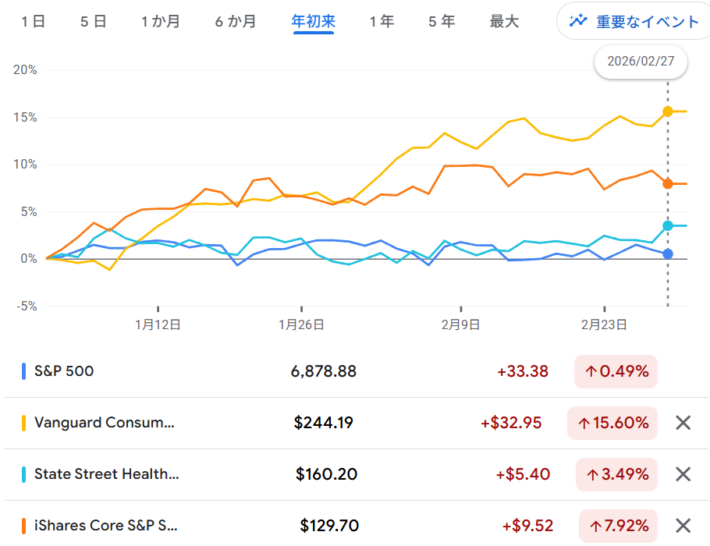Viewport: 710px width, 546px height.
Task: Click iShares 7.92% change badge
Action: click(616, 526)
